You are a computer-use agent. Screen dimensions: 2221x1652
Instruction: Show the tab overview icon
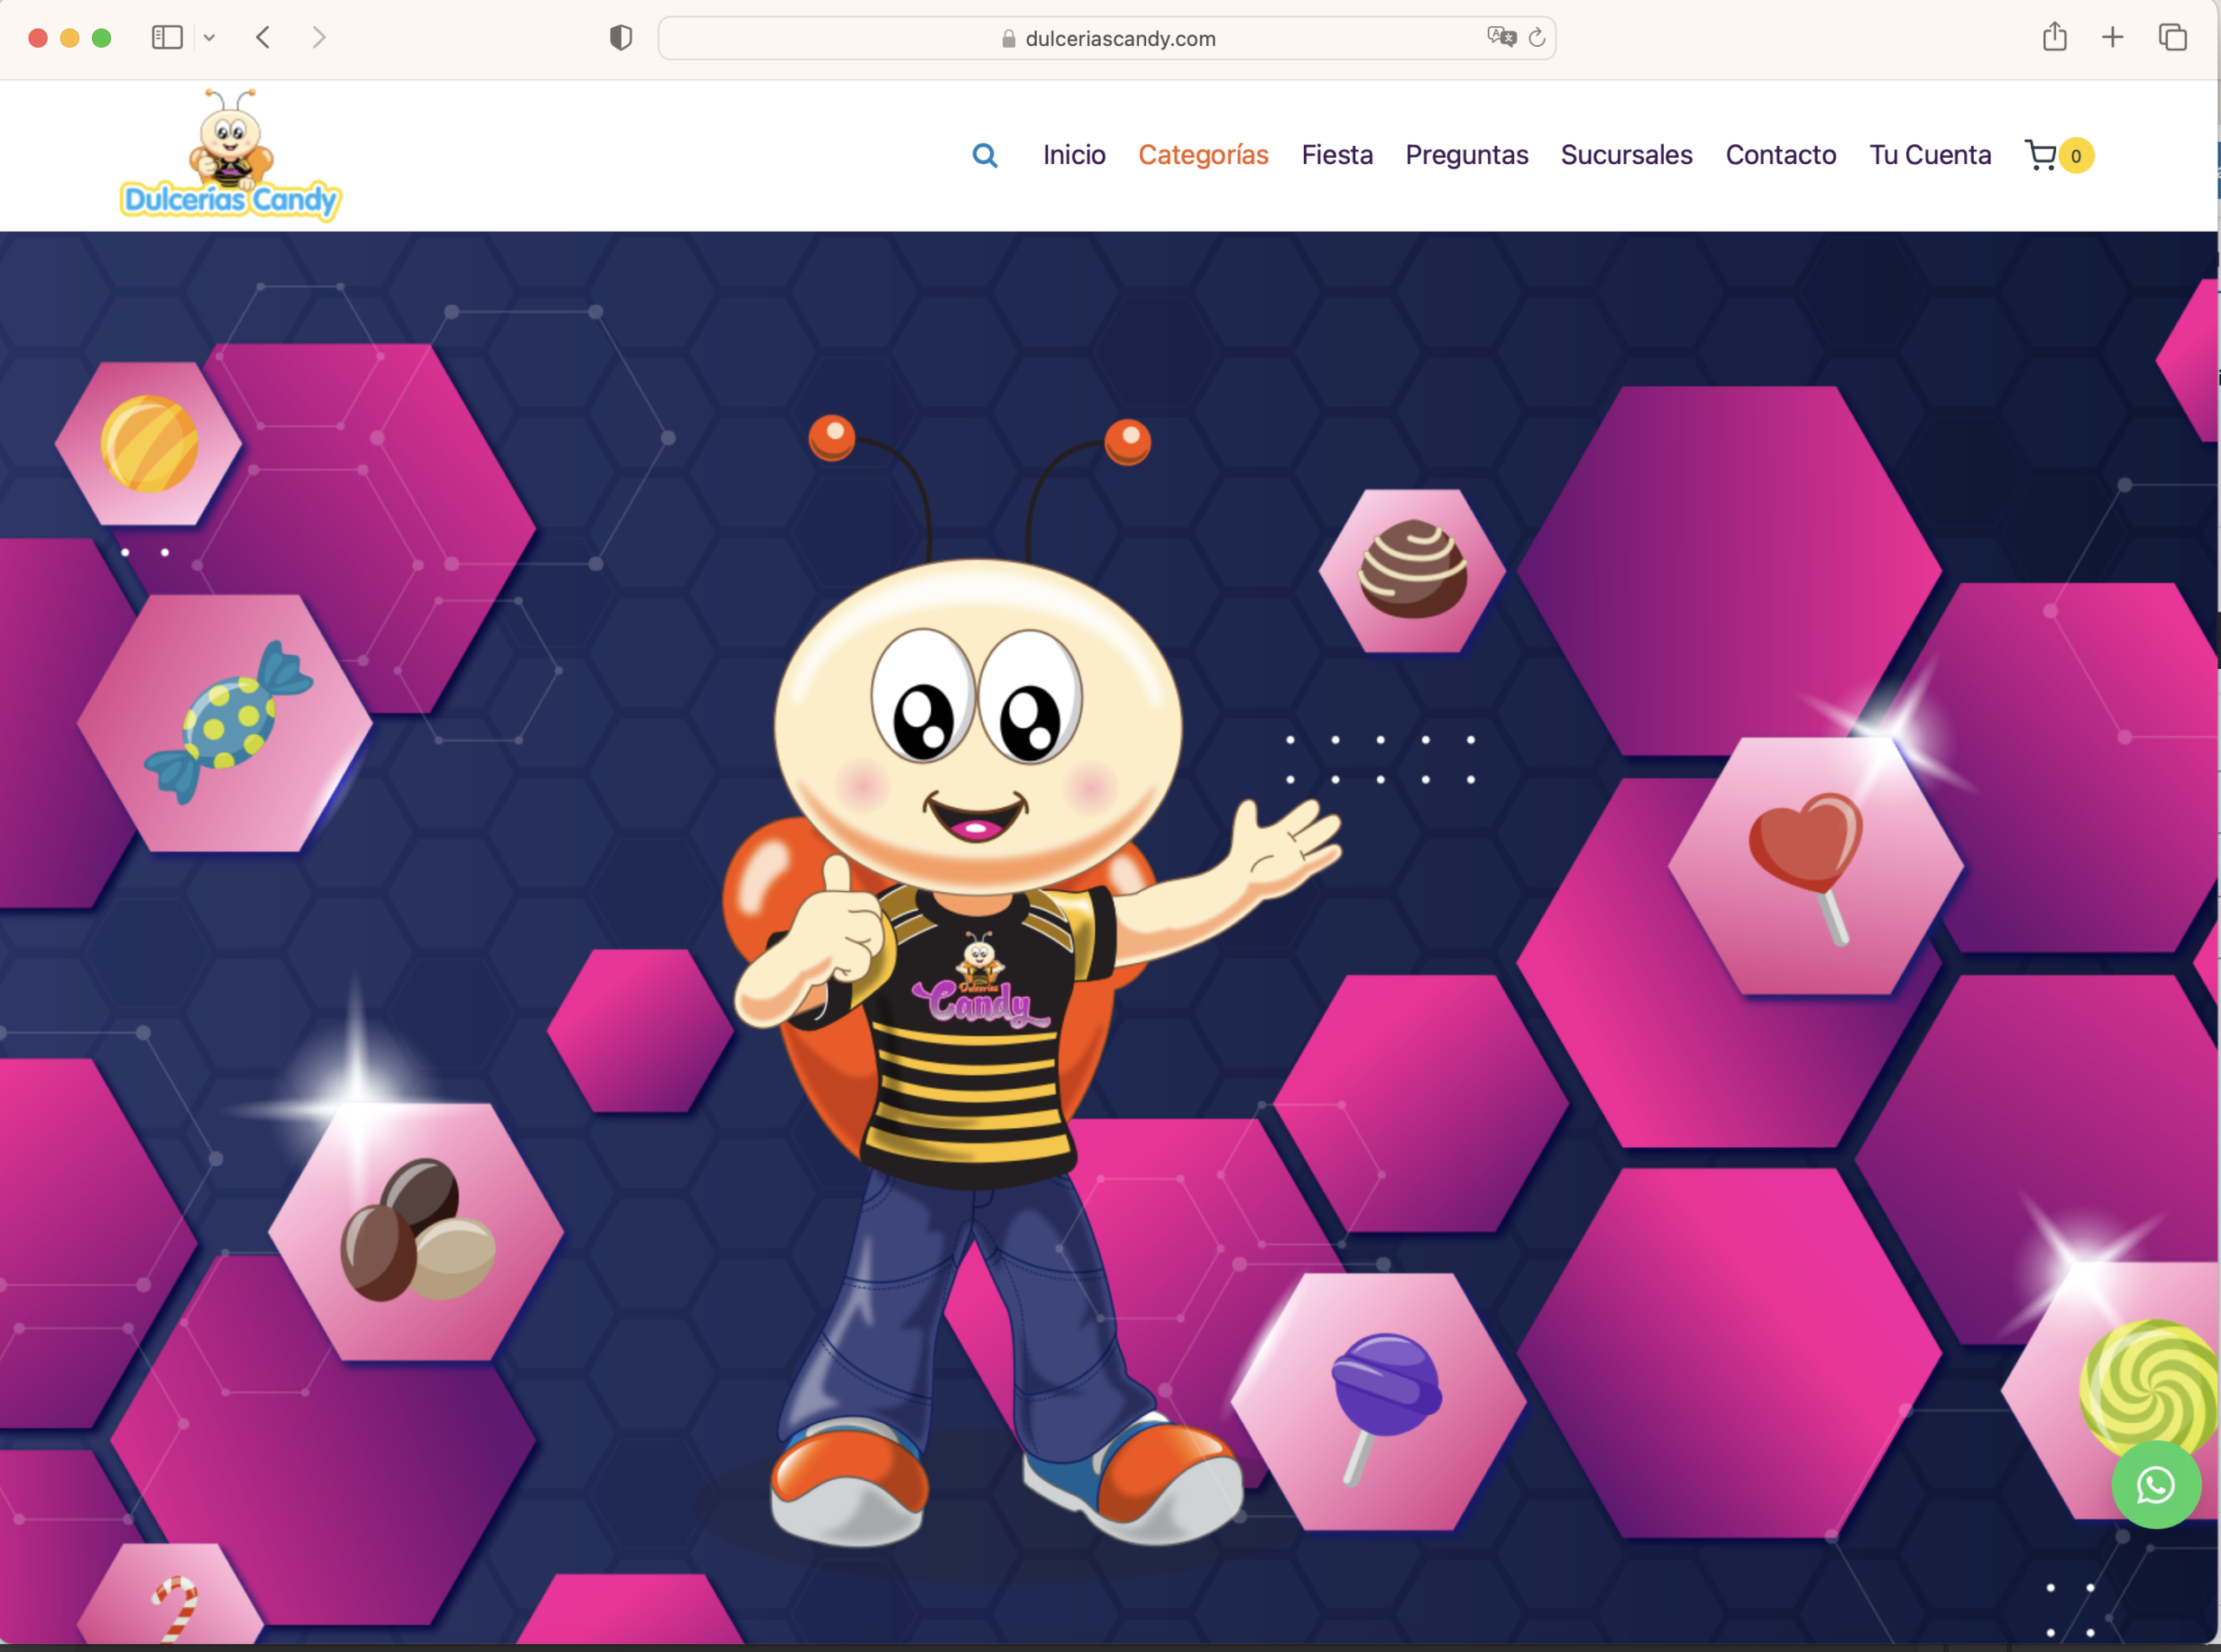2172,37
